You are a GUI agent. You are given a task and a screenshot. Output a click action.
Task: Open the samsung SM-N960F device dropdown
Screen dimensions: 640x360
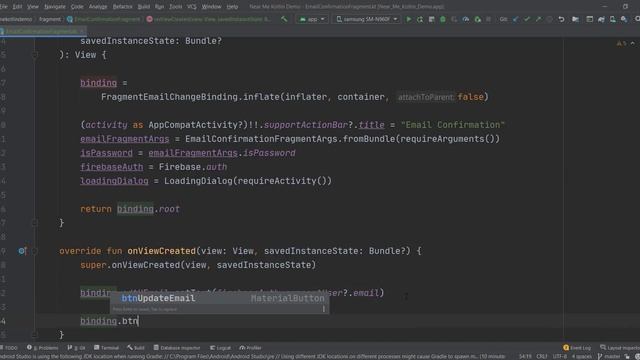pyautogui.click(x=367, y=19)
